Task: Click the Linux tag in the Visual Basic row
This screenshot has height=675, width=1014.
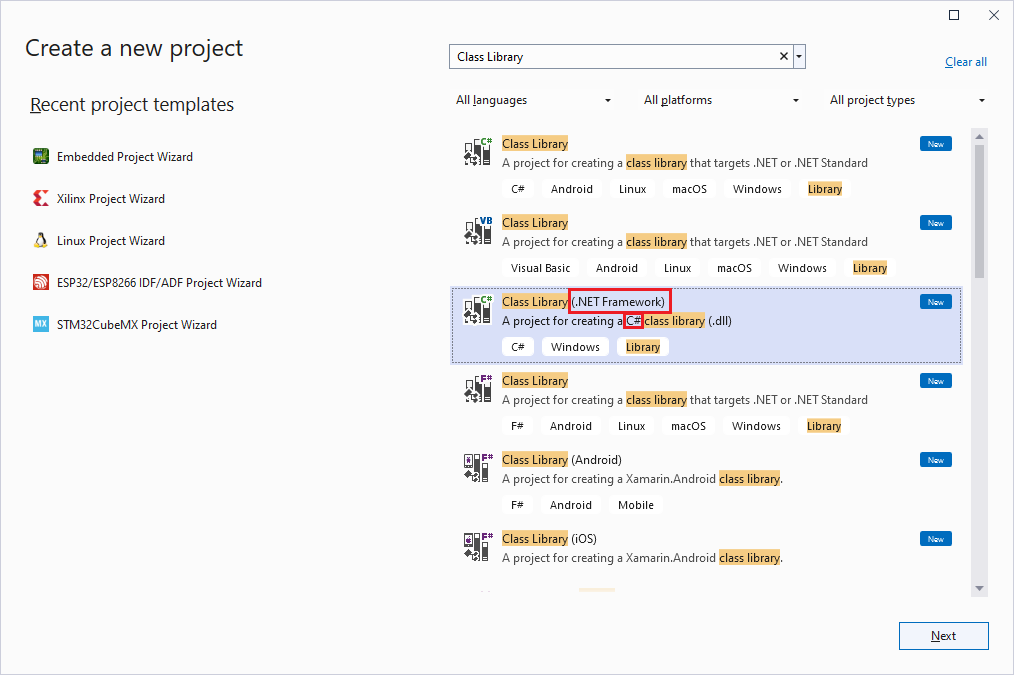Action: coord(677,268)
